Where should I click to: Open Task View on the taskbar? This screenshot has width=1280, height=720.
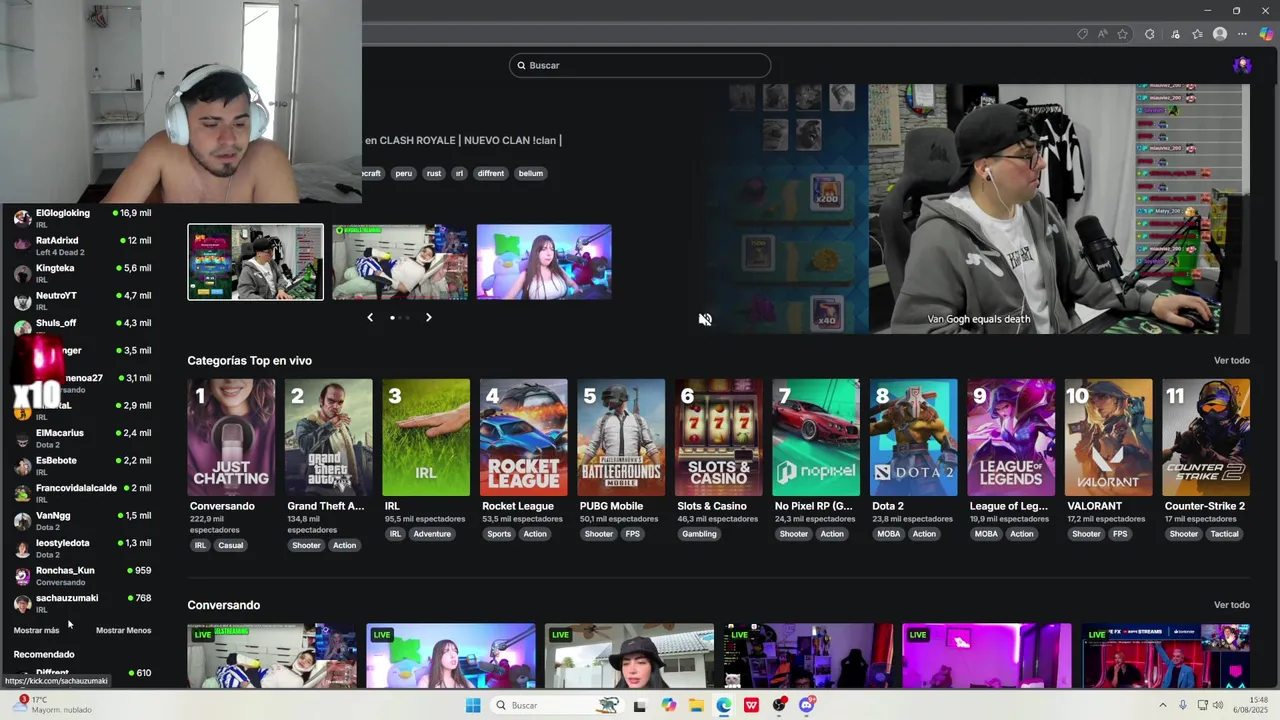640,705
